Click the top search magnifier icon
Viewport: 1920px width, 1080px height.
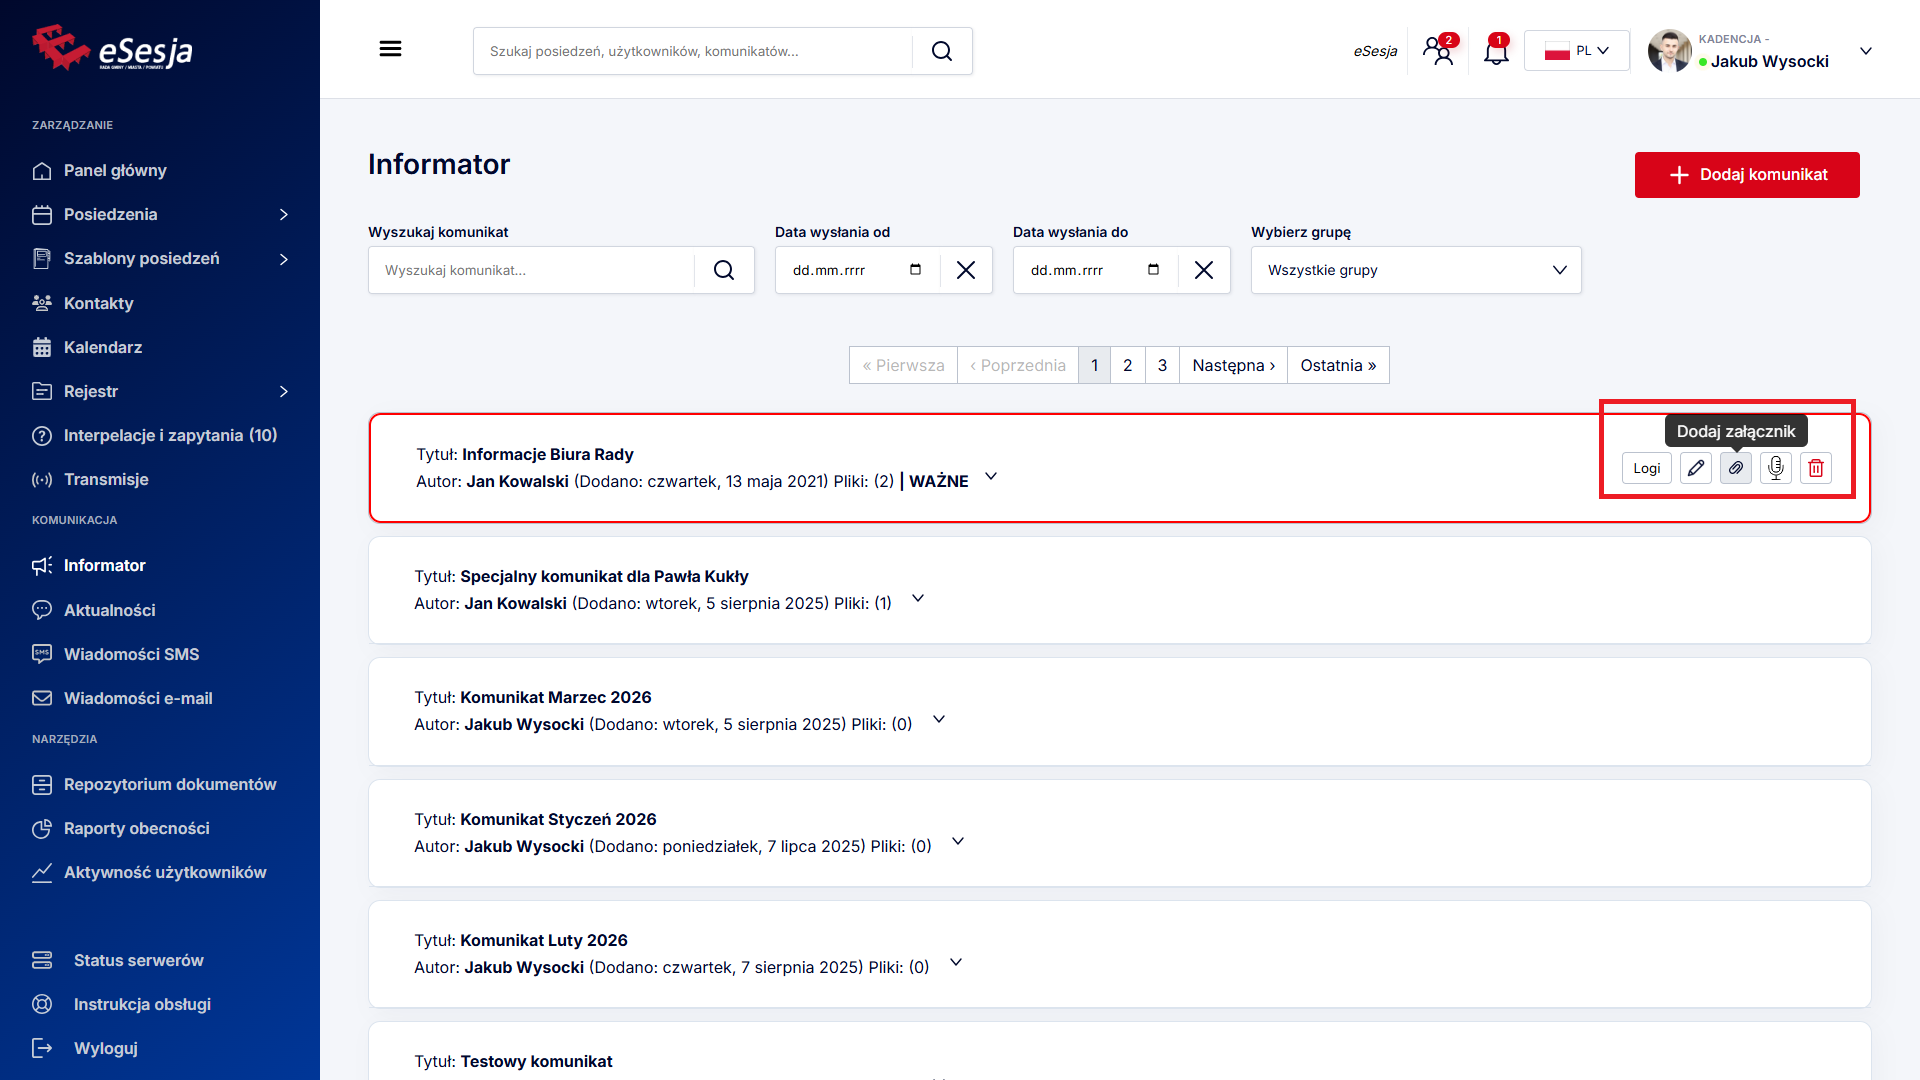click(x=942, y=51)
